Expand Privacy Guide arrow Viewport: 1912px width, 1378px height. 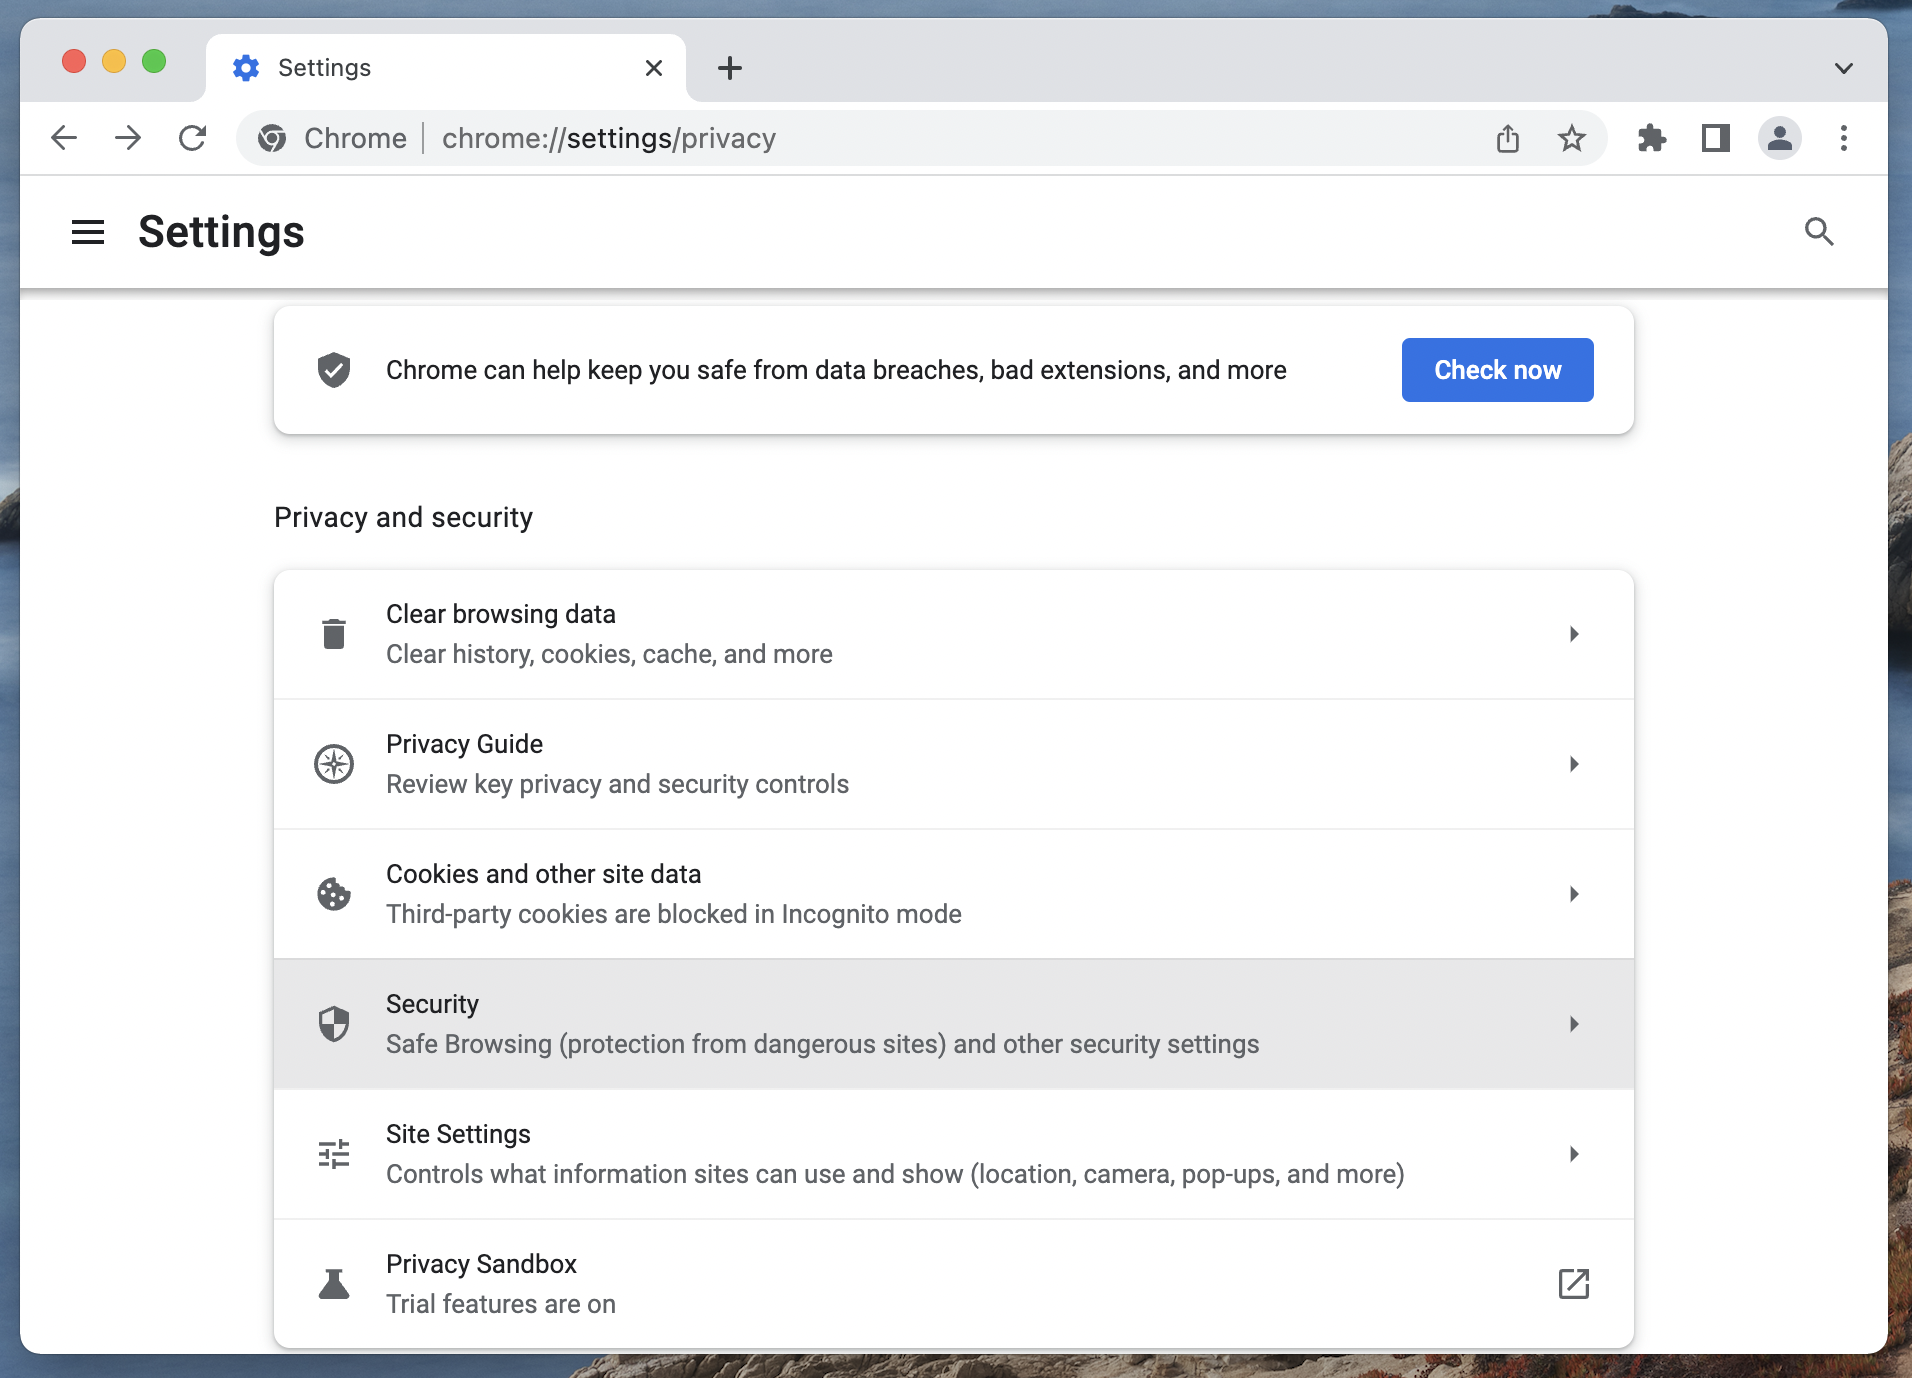point(1574,764)
